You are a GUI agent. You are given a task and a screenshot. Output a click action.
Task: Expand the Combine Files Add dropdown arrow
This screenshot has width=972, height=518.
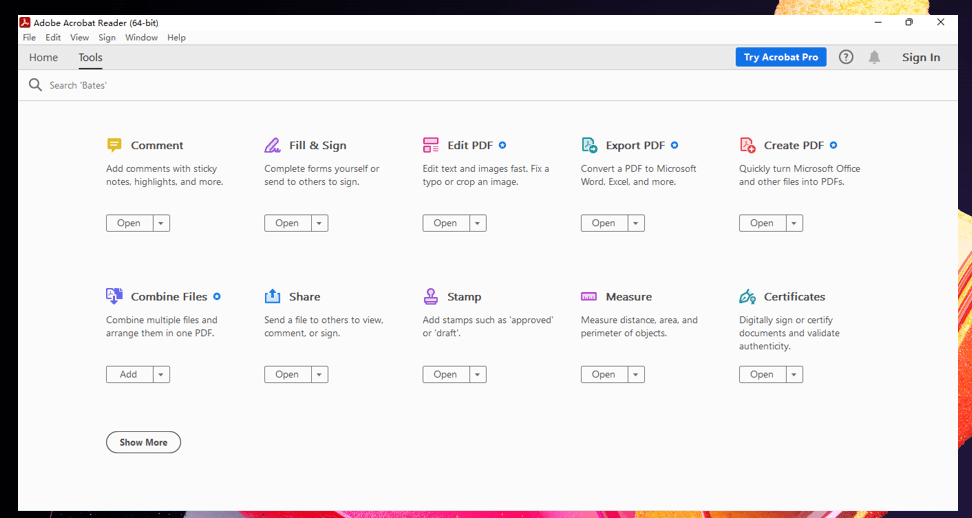161,374
